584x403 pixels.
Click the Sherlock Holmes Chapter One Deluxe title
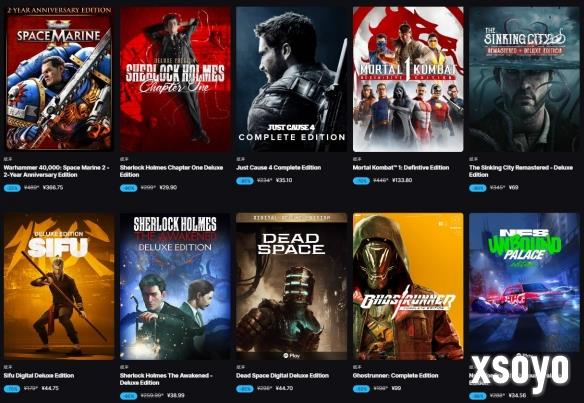click(171, 171)
